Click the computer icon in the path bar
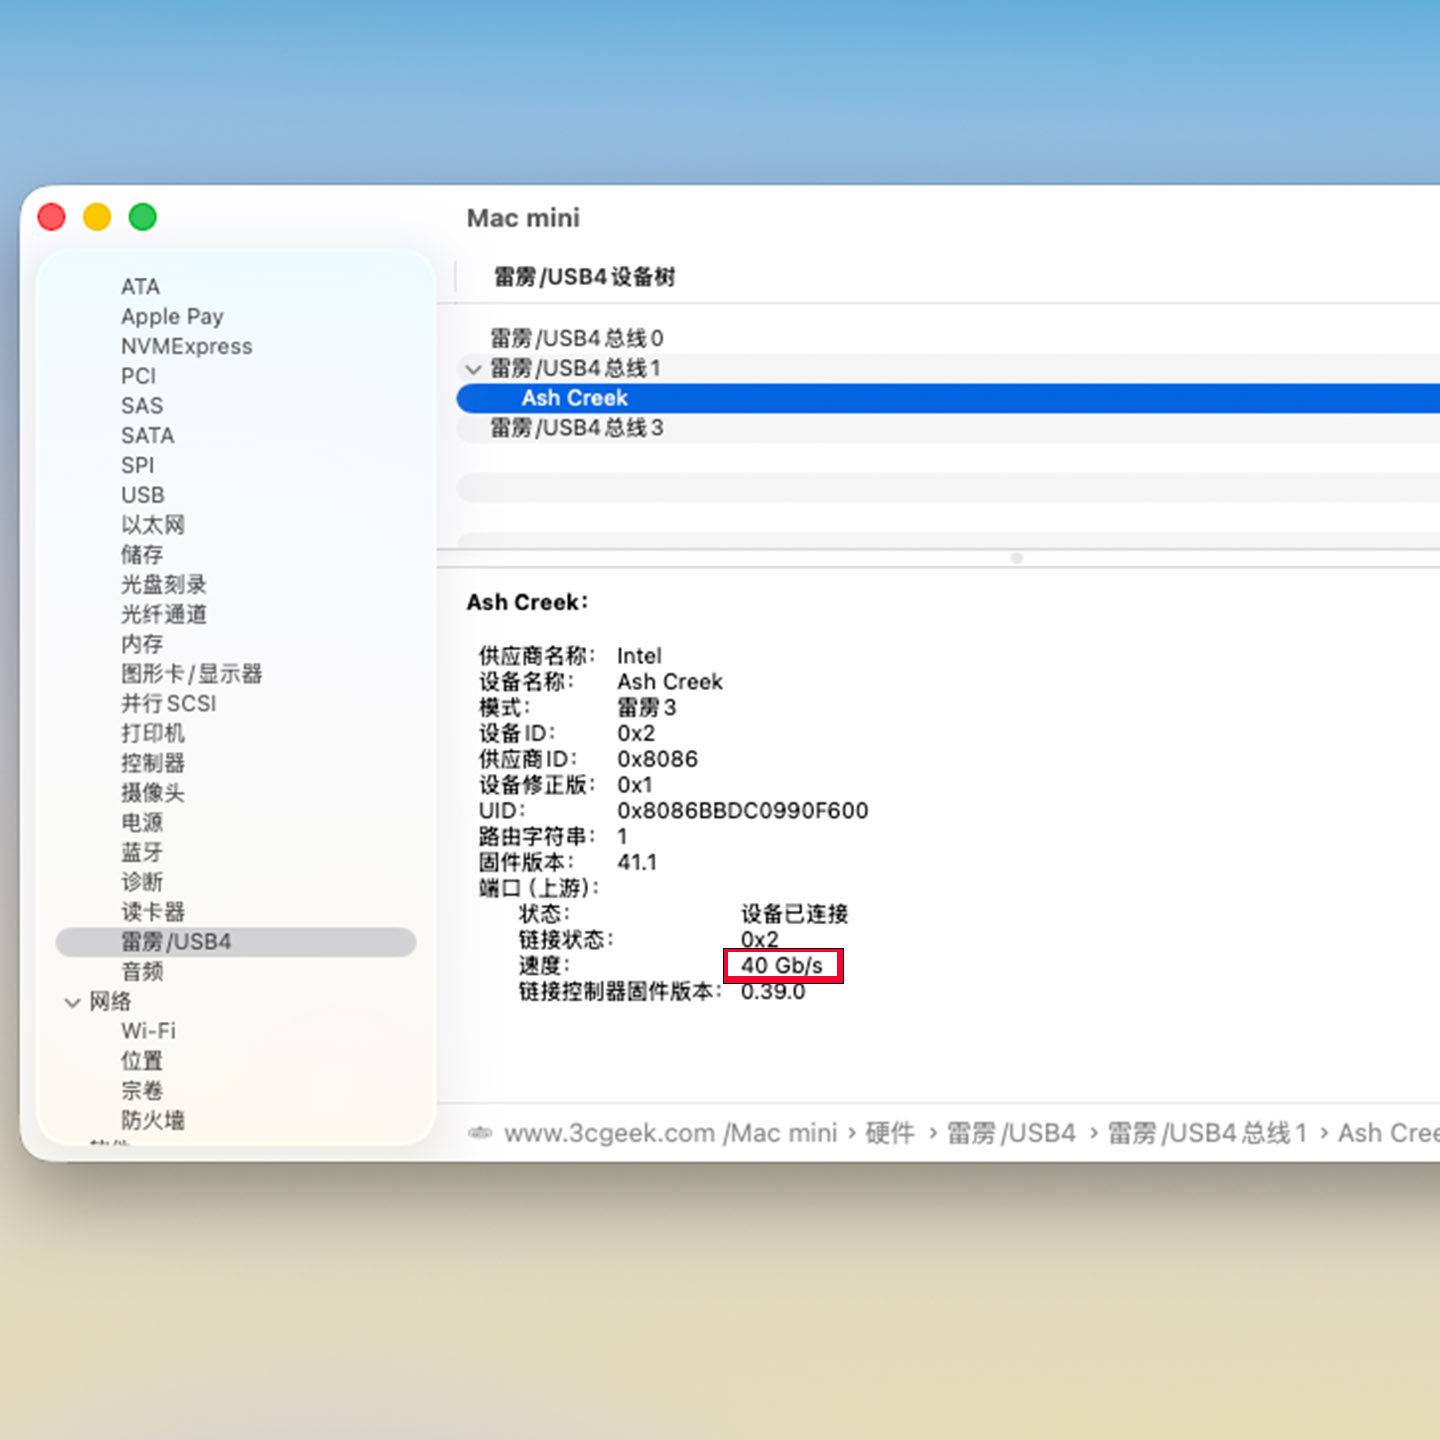The width and height of the screenshot is (1440, 1440). [x=480, y=1133]
